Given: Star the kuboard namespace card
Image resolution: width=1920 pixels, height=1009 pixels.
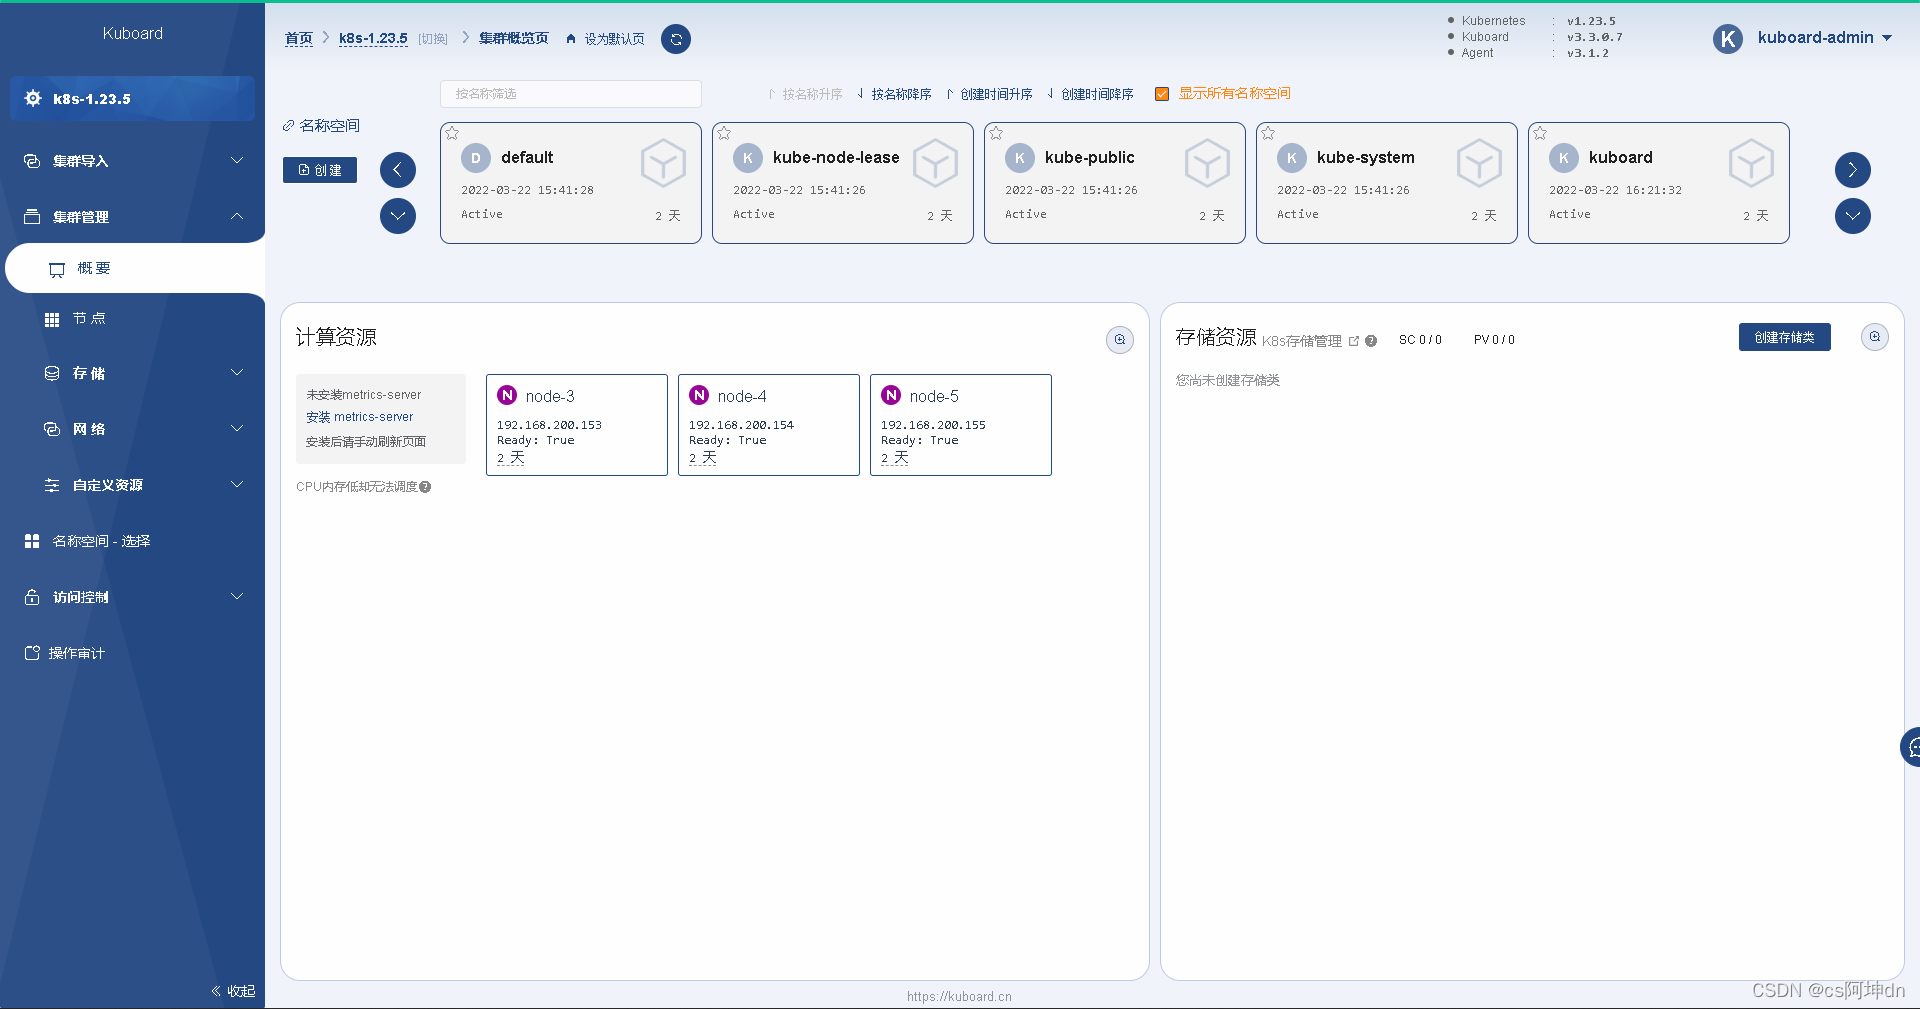Looking at the screenshot, I should tap(1540, 133).
